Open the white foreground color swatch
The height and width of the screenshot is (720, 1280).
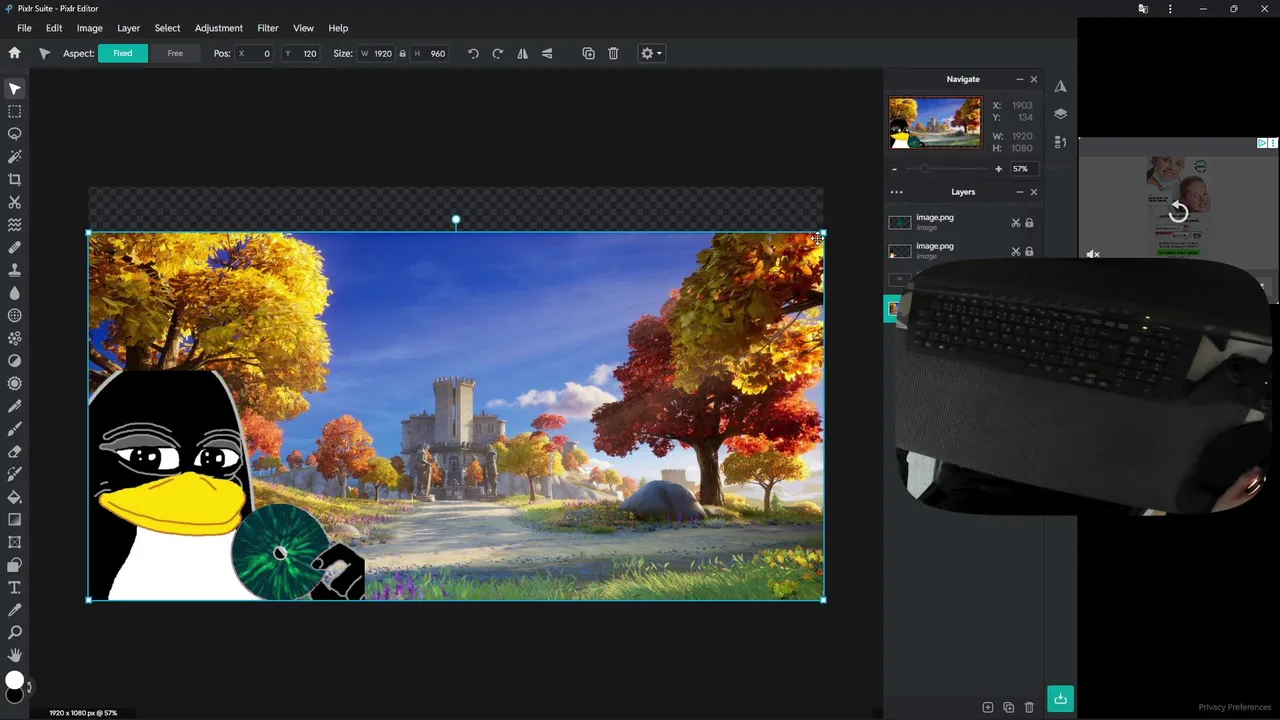point(14,681)
